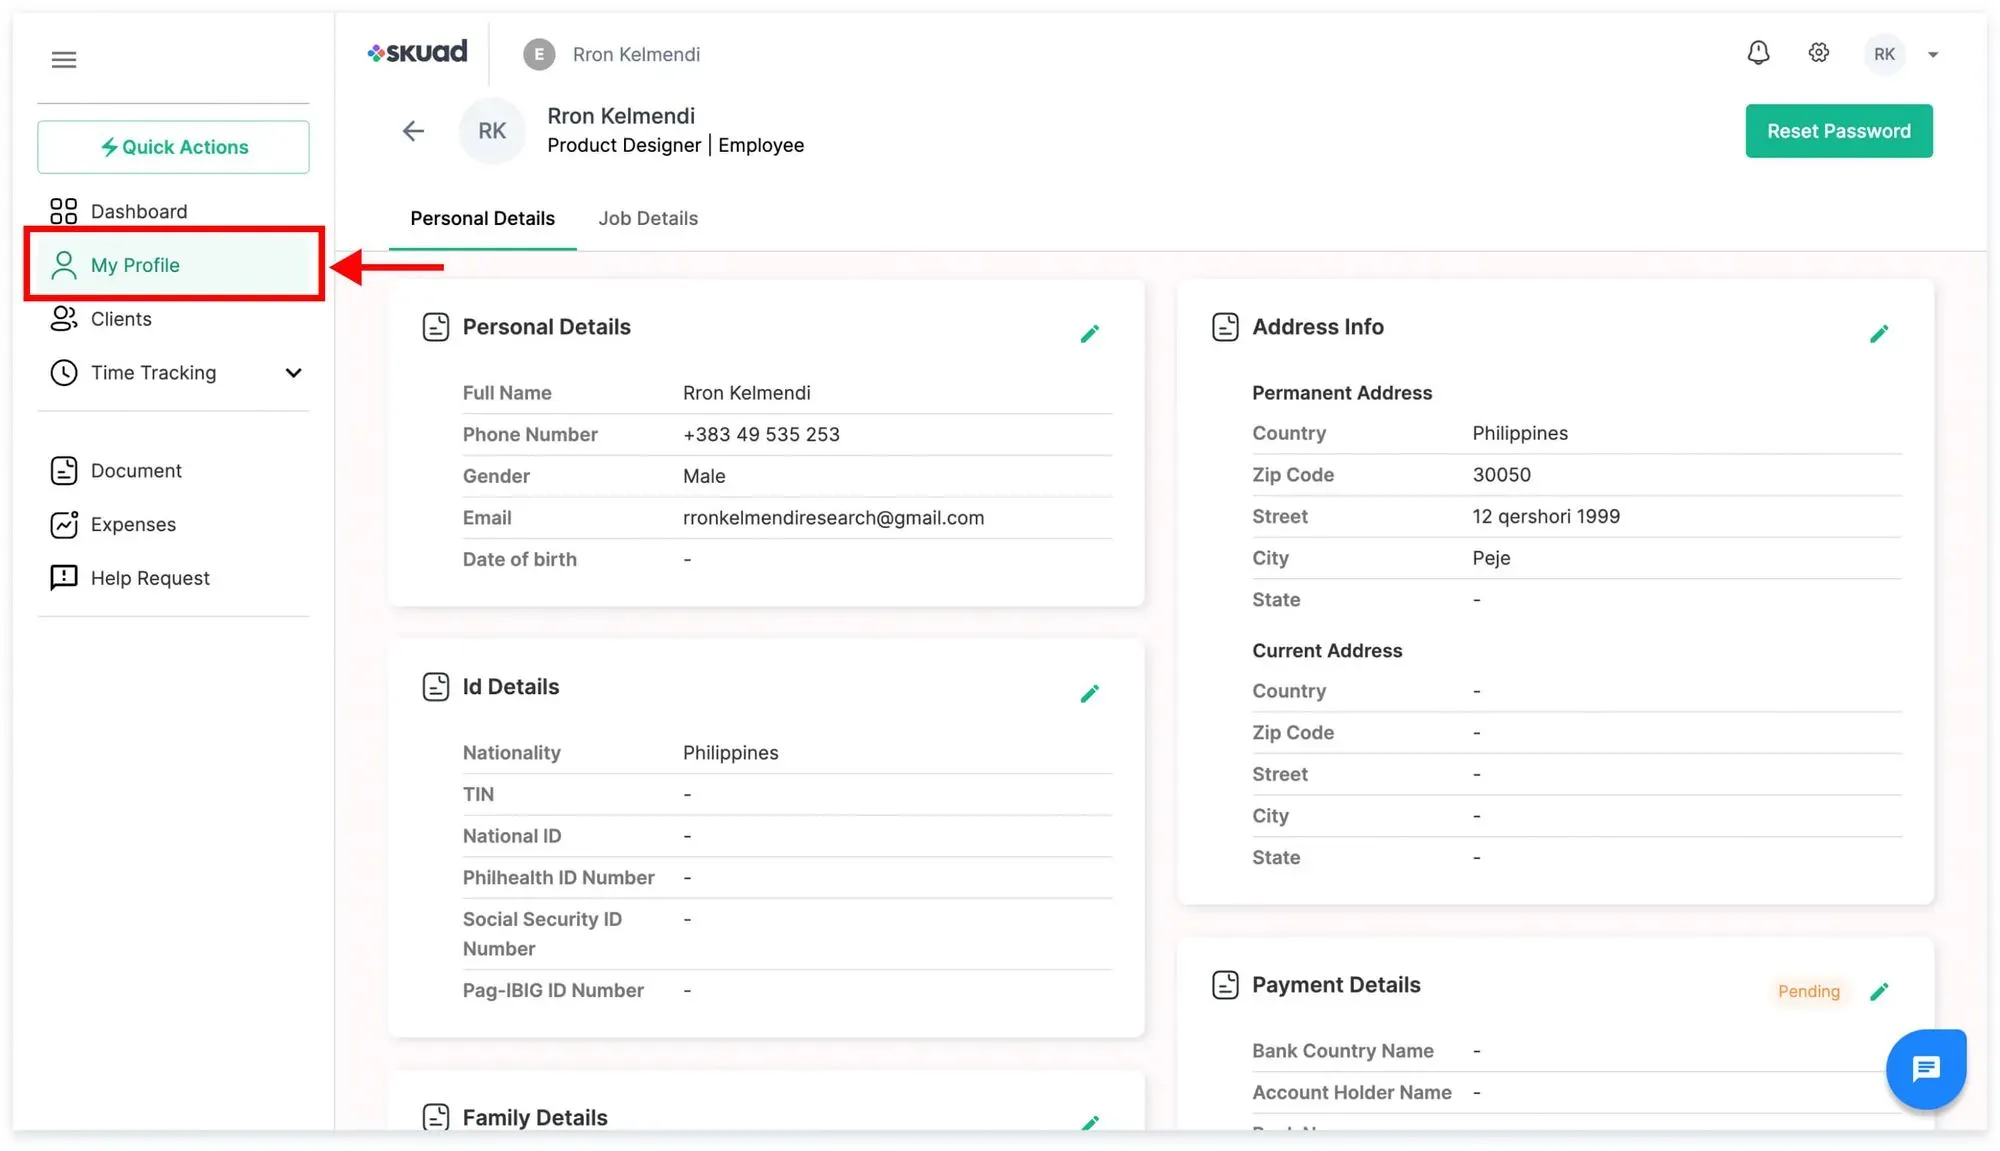The height and width of the screenshot is (1151, 2000).
Task: Click the notification bell icon
Action: coord(1758,53)
